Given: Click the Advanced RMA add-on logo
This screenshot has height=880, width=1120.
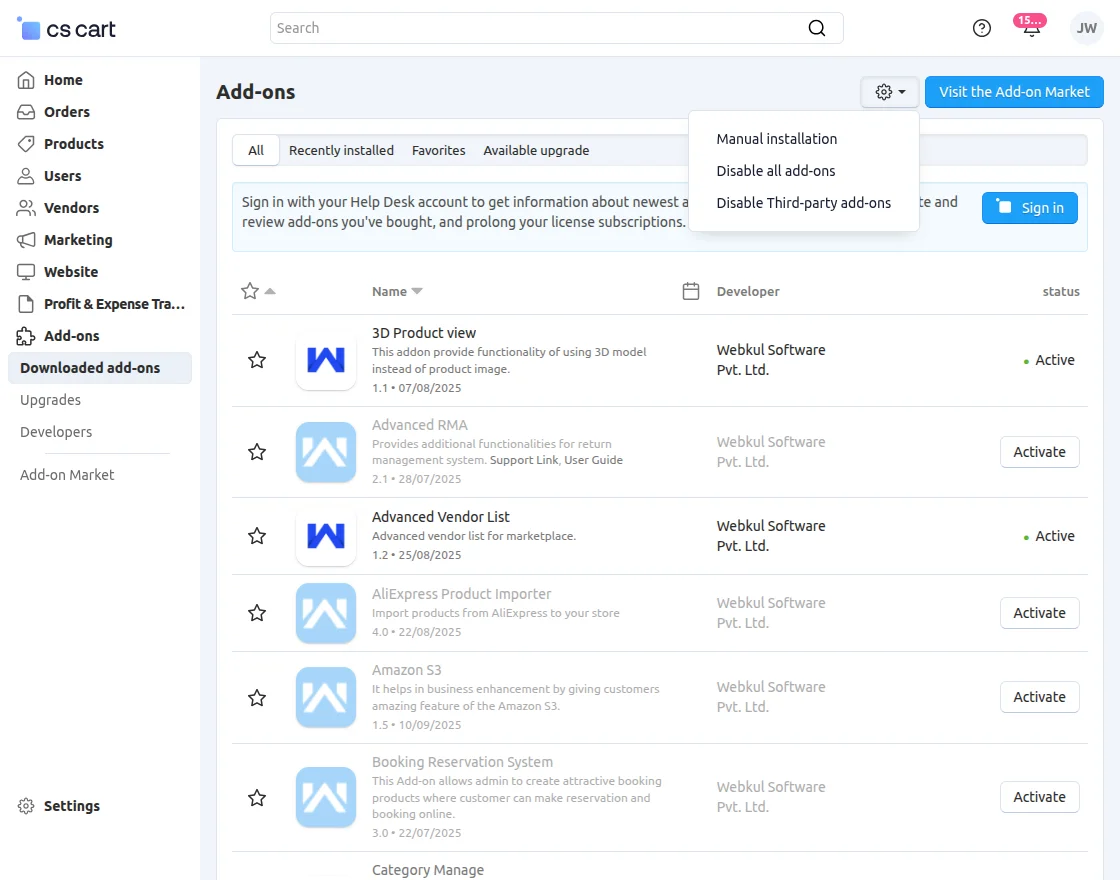Looking at the screenshot, I should coord(326,452).
